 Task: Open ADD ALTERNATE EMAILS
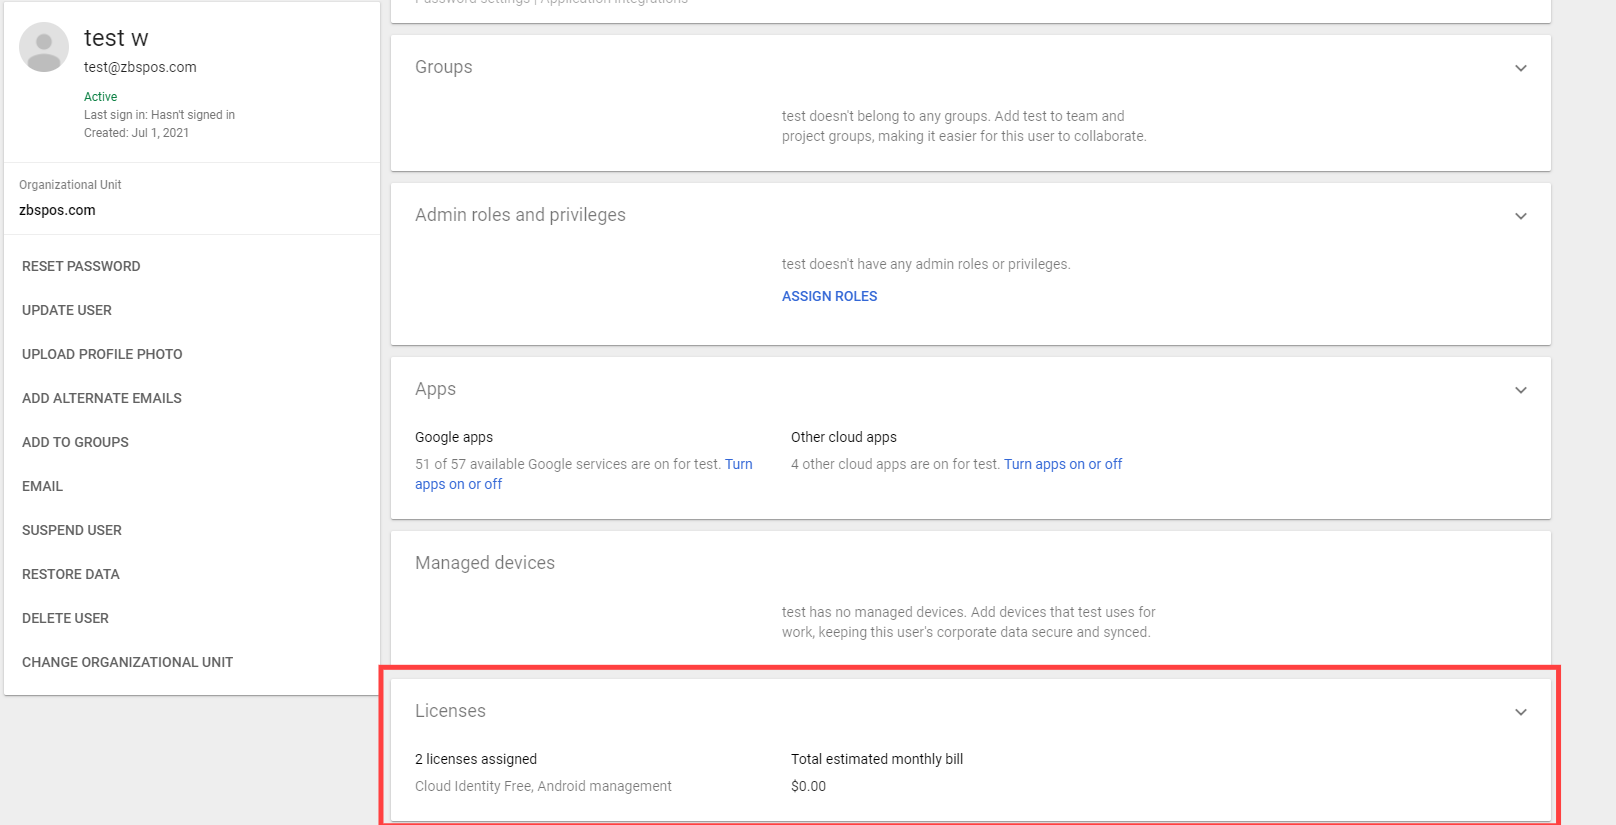point(102,398)
